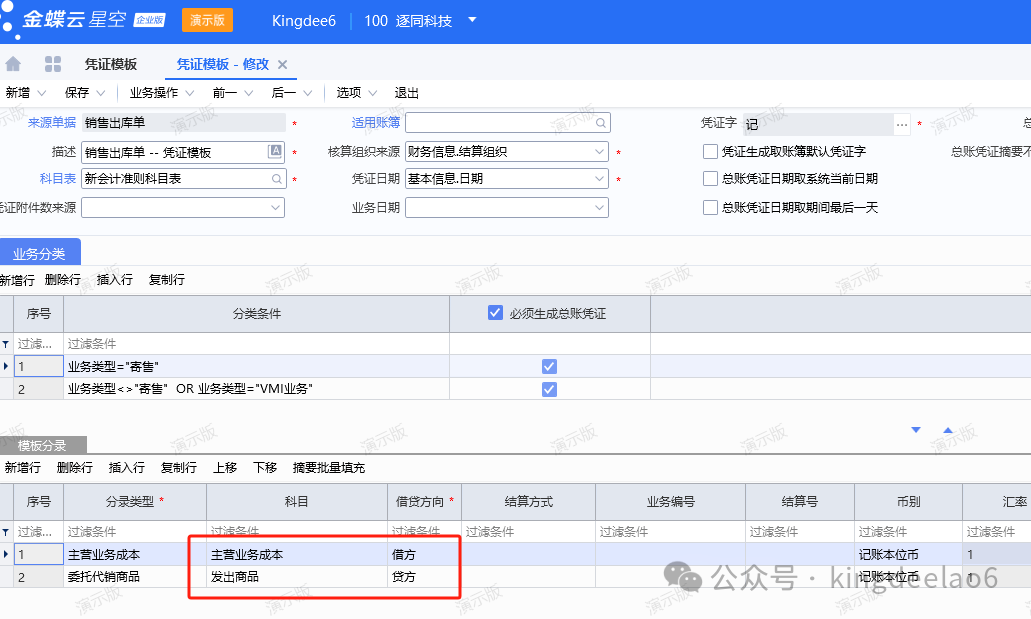Switch to the 凭证模板 tab
This screenshot has width=1031, height=619.
(x=110, y=64)
